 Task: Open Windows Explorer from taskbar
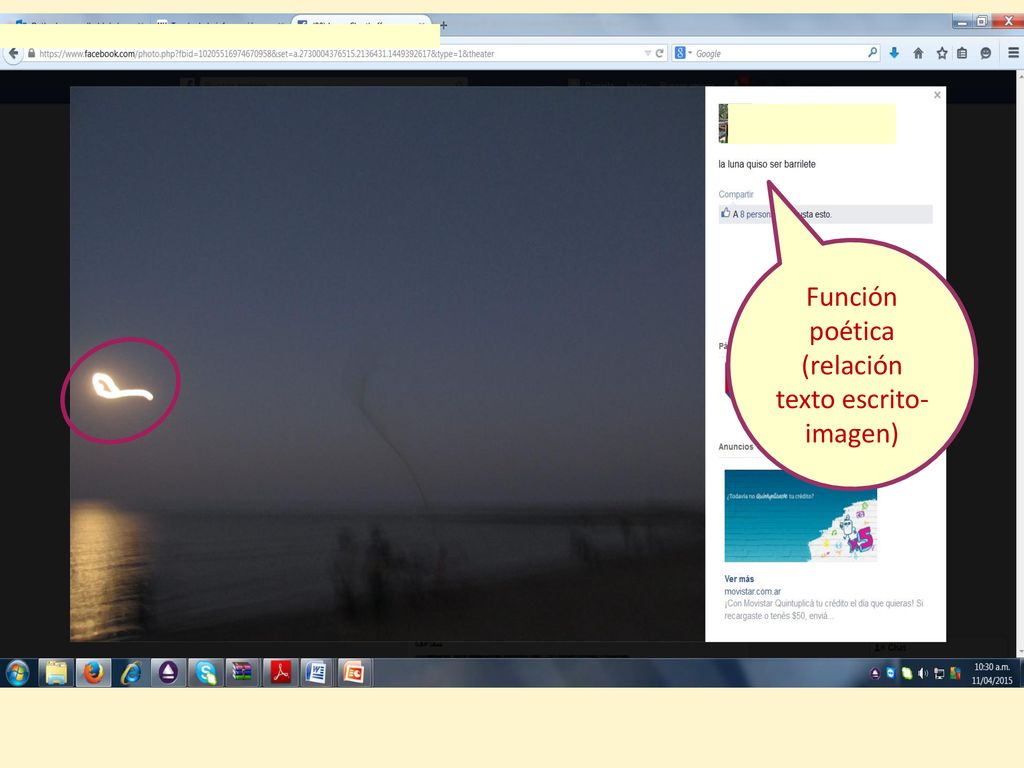(x=56, y=673)
